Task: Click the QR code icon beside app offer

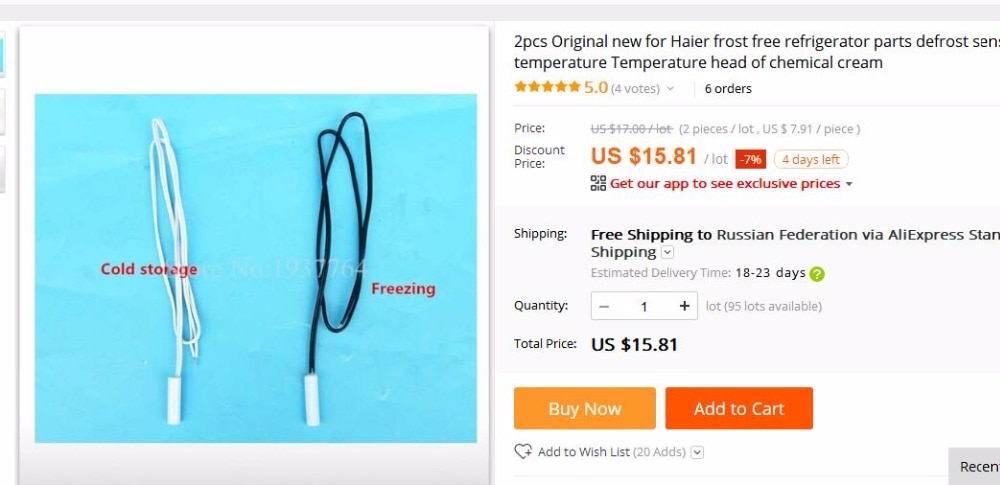Action: [x=598, y=183]
